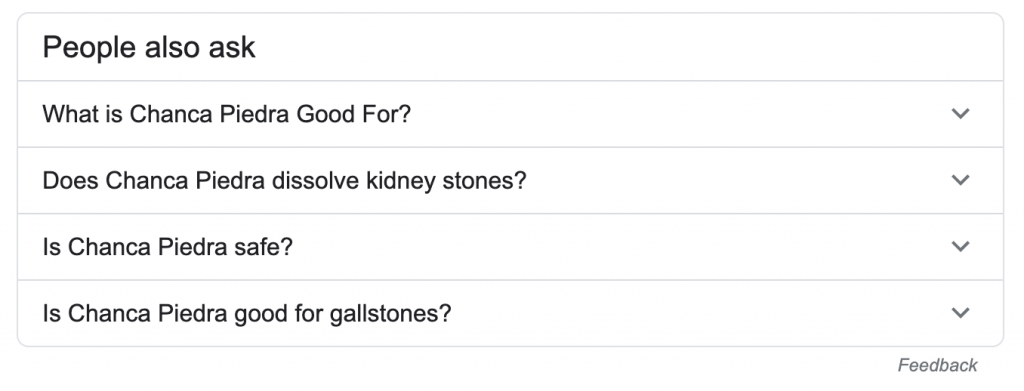The height and width of the screenshot is (391, 1024).
Task: Toggle open the first People also ask entry
Action: 510,114
